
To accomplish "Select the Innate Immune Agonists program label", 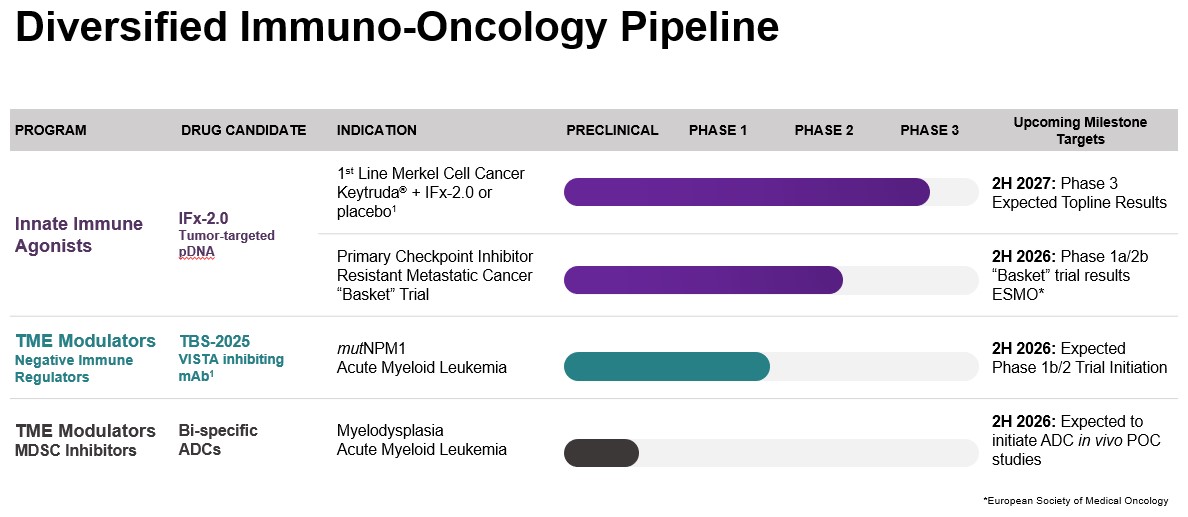I will point(79,234).
